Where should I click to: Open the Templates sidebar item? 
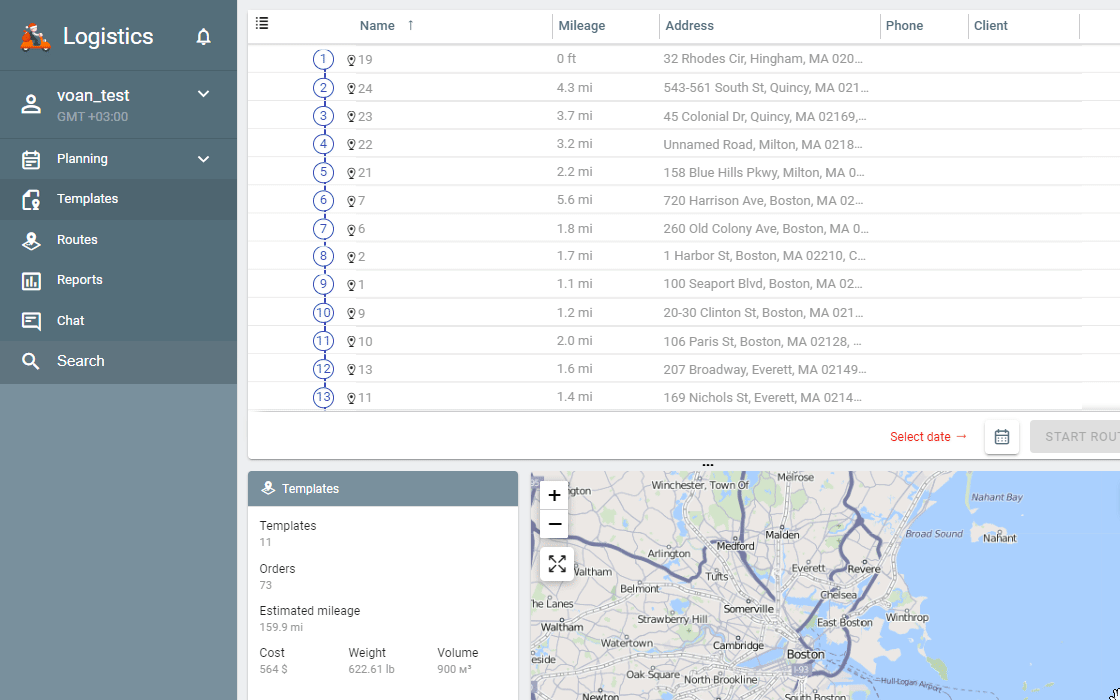tap(118, 199)
